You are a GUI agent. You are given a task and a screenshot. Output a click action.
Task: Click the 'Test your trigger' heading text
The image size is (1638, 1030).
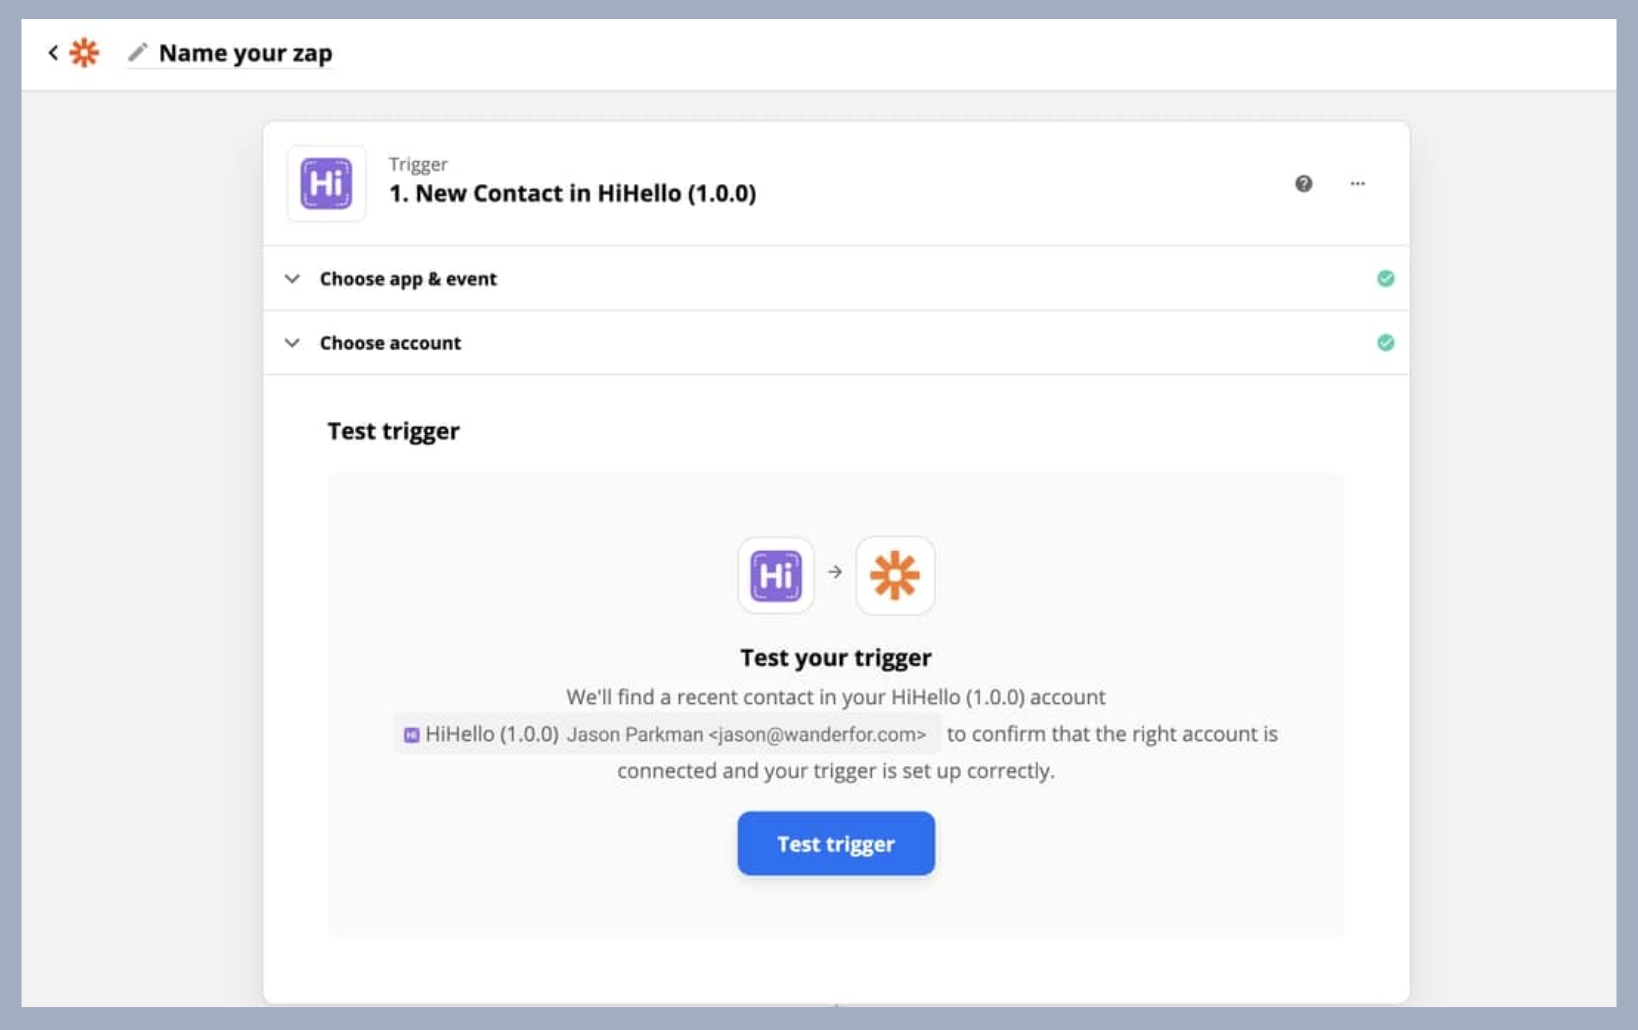point(836,657)
